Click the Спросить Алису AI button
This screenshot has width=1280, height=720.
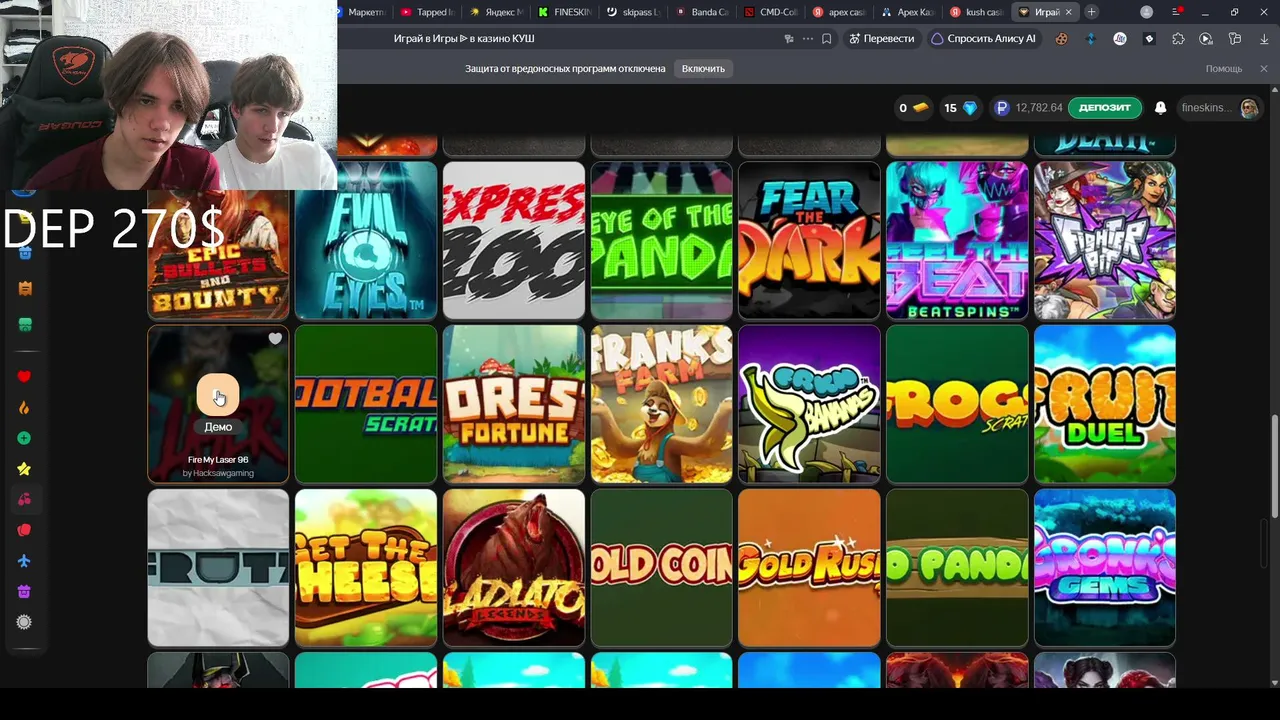pos(983,39)
